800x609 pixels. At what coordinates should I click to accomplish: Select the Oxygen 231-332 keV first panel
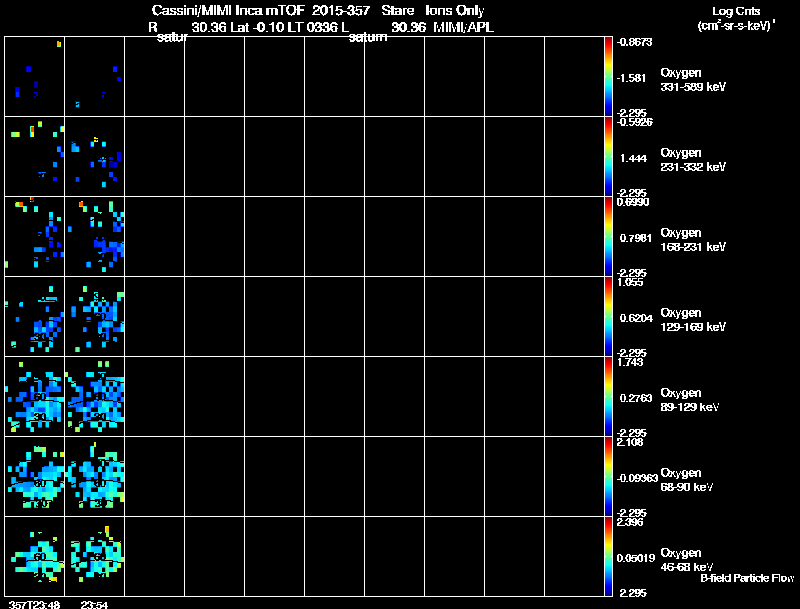35,157
